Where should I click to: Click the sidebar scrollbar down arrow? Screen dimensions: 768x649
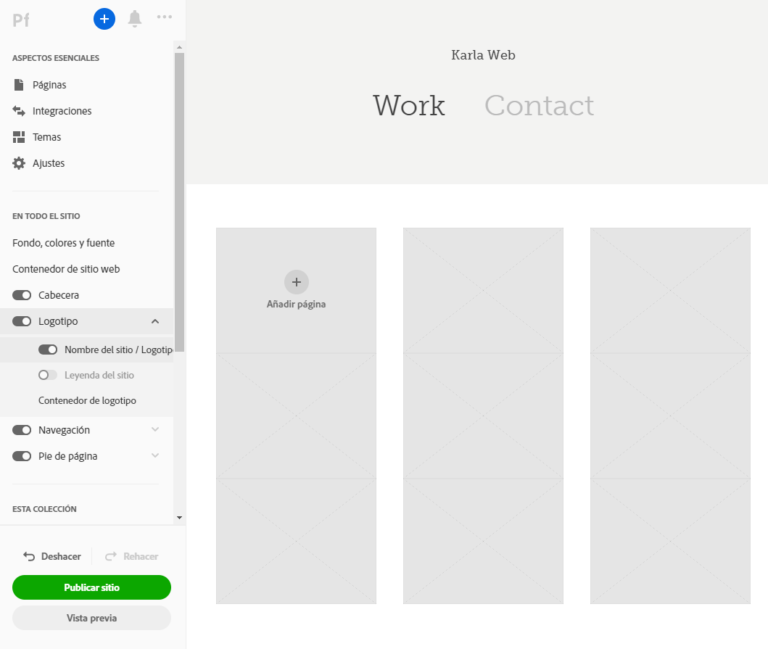(179, 518)
